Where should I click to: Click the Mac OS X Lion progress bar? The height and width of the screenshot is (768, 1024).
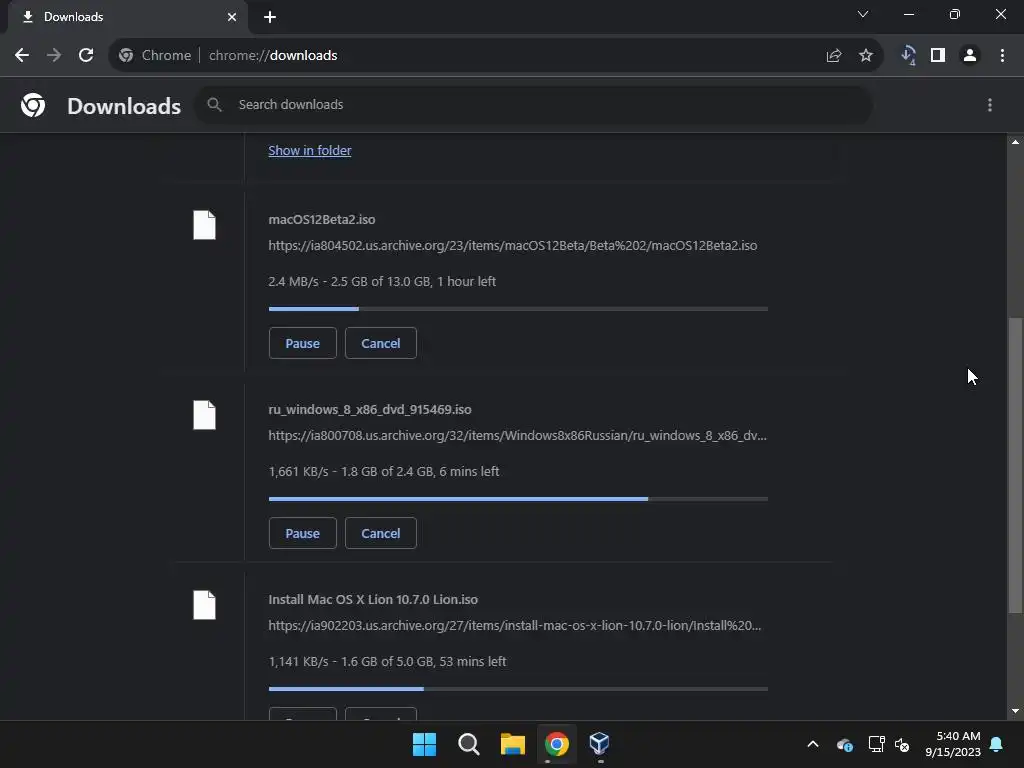tap(518, 689)
